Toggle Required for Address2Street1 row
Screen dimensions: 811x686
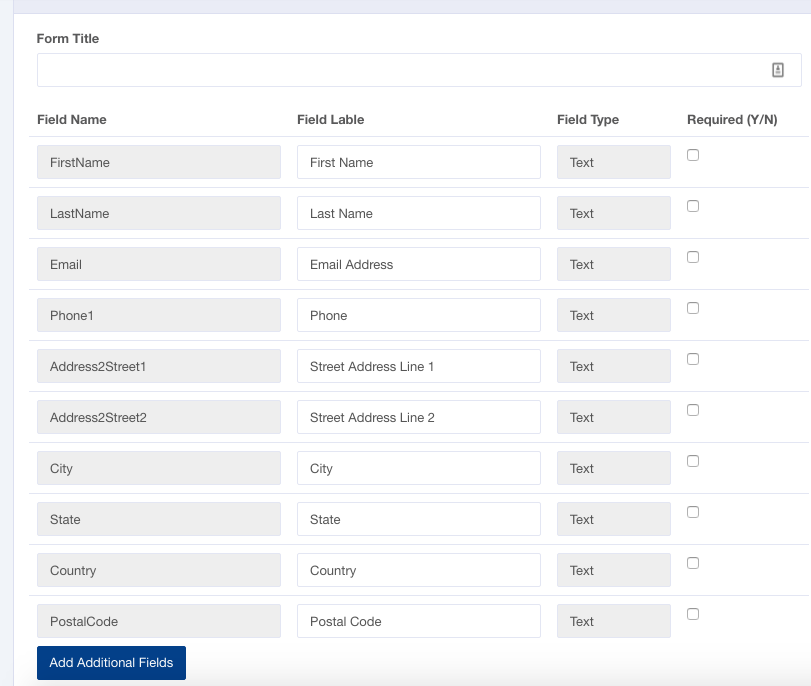tap(693, 359)
